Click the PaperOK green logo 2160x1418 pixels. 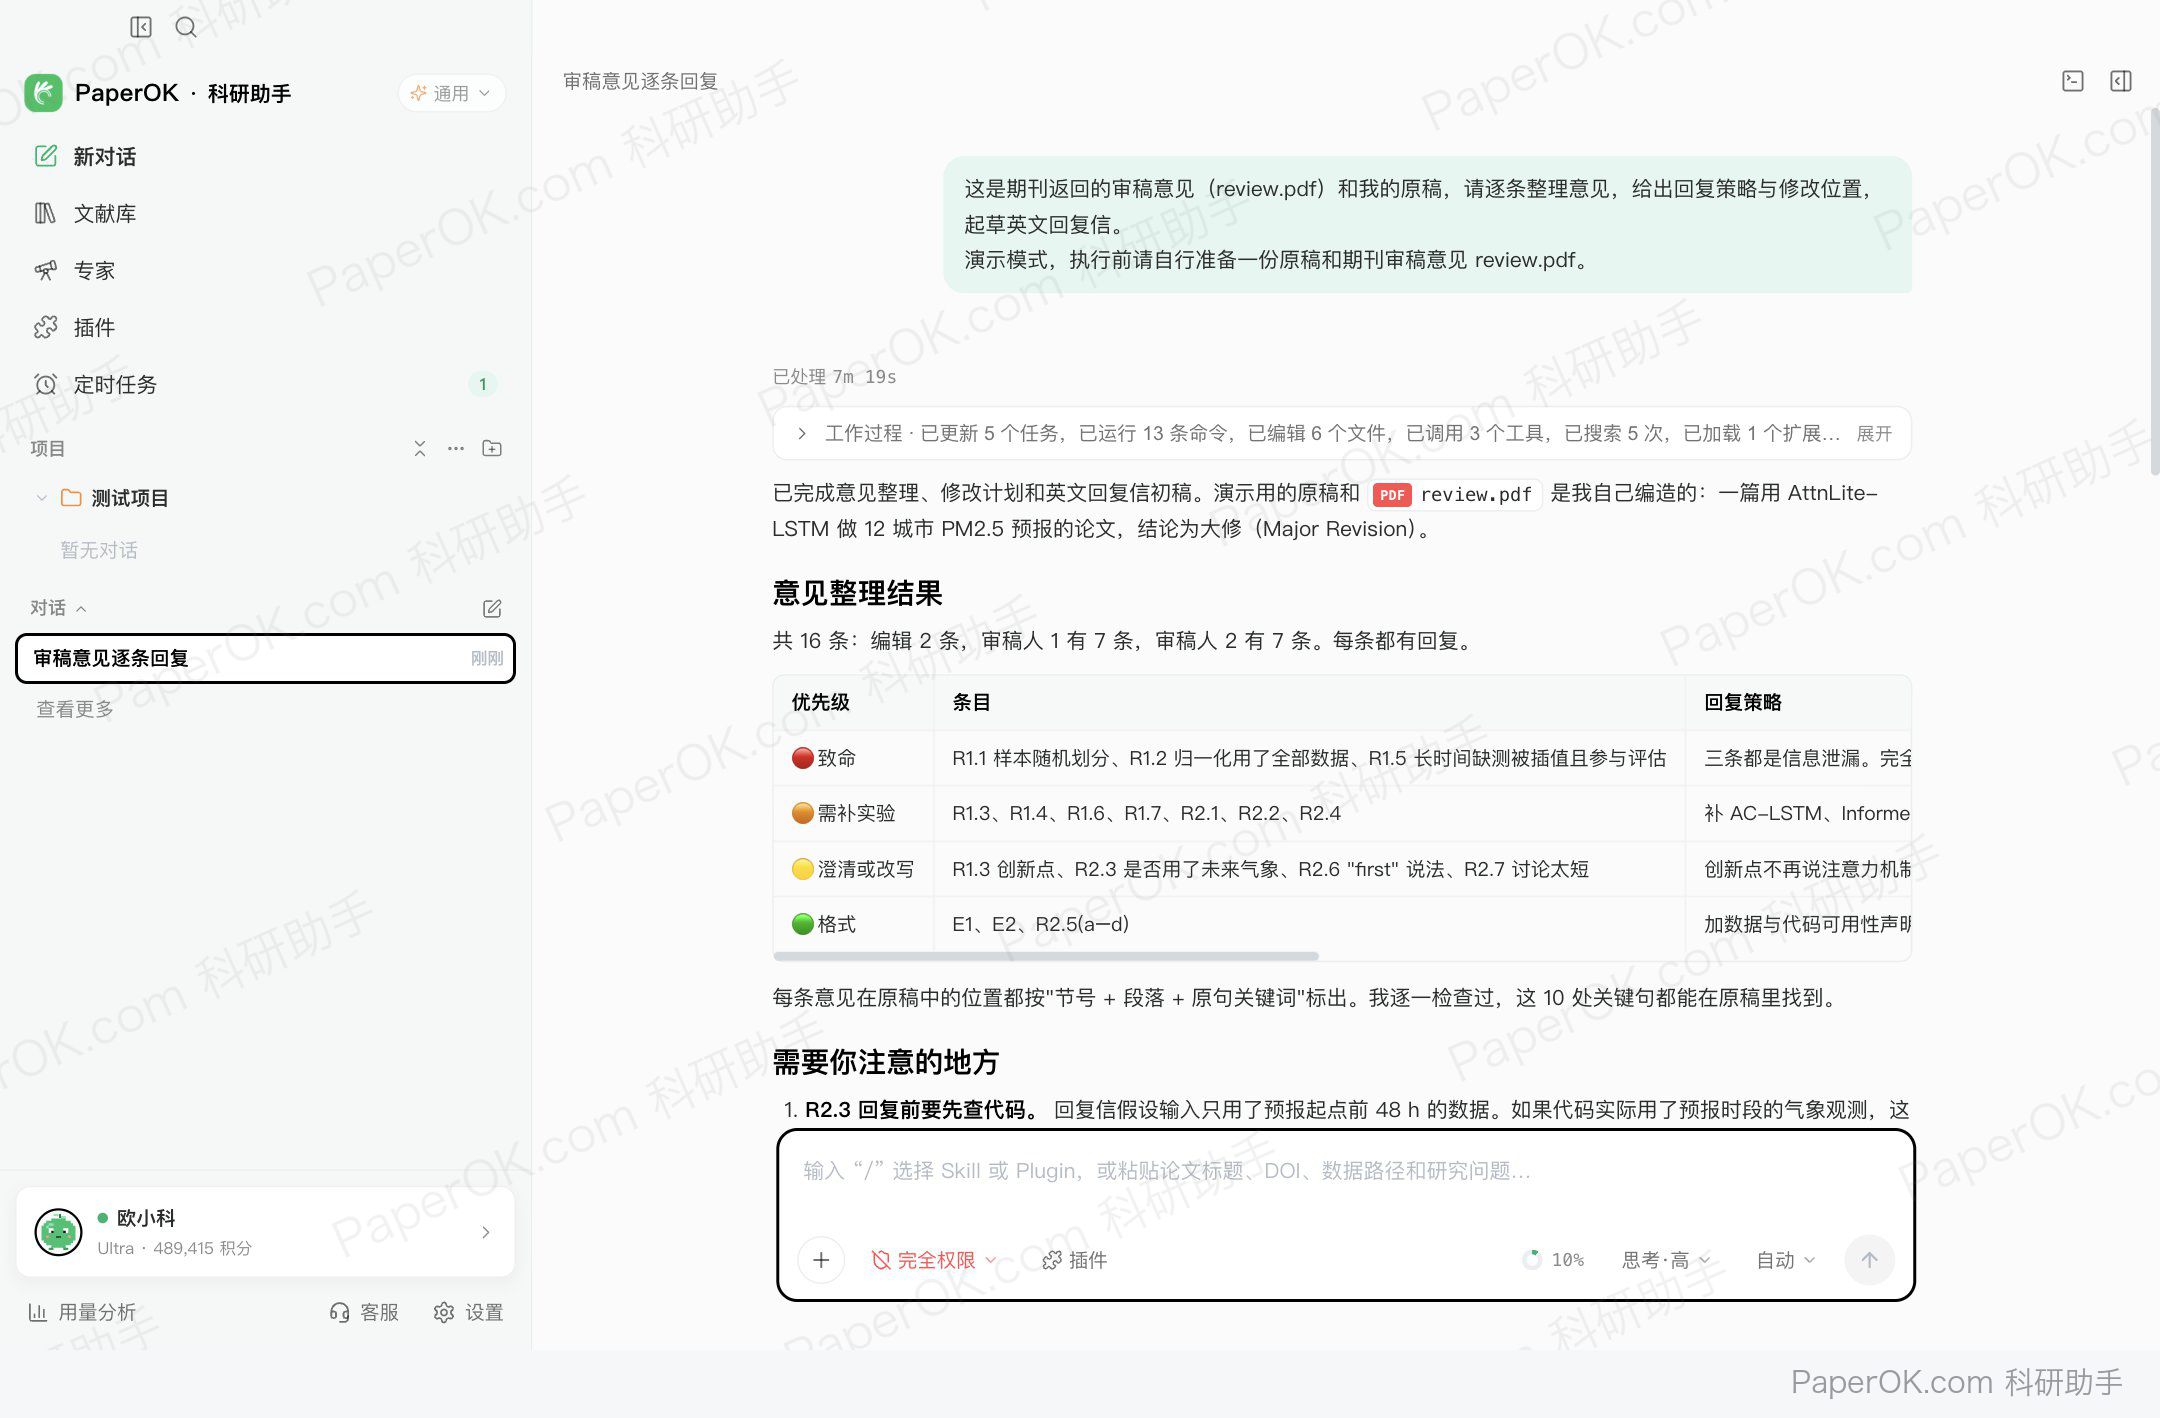coord(44,93)
